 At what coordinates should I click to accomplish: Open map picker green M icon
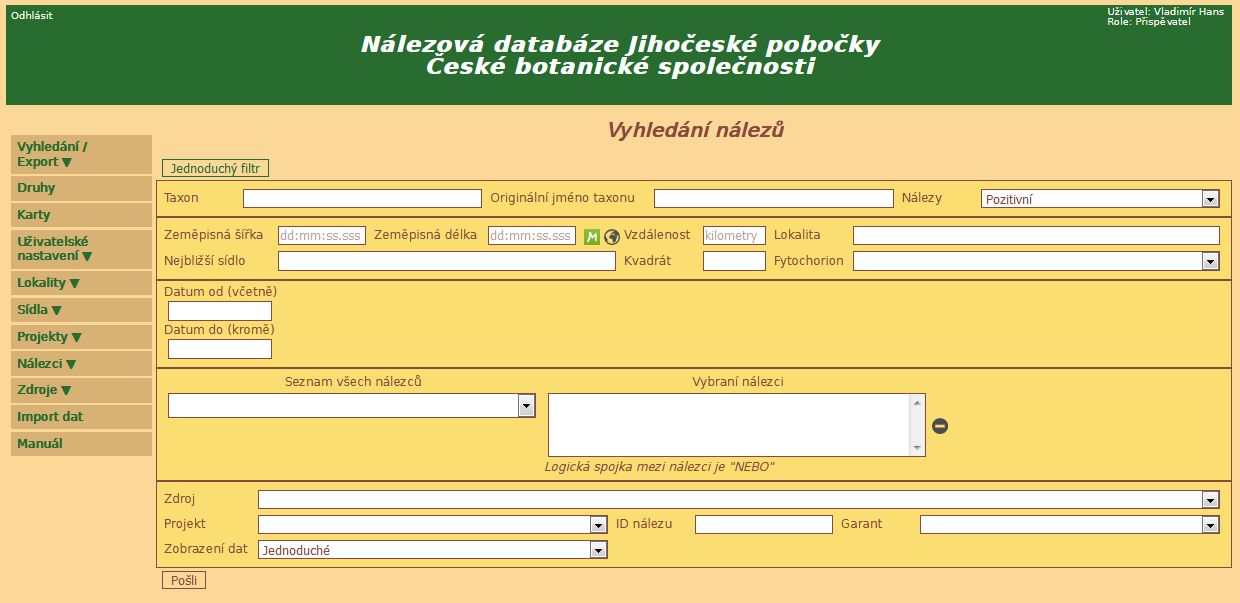click(x=592, y=236)
